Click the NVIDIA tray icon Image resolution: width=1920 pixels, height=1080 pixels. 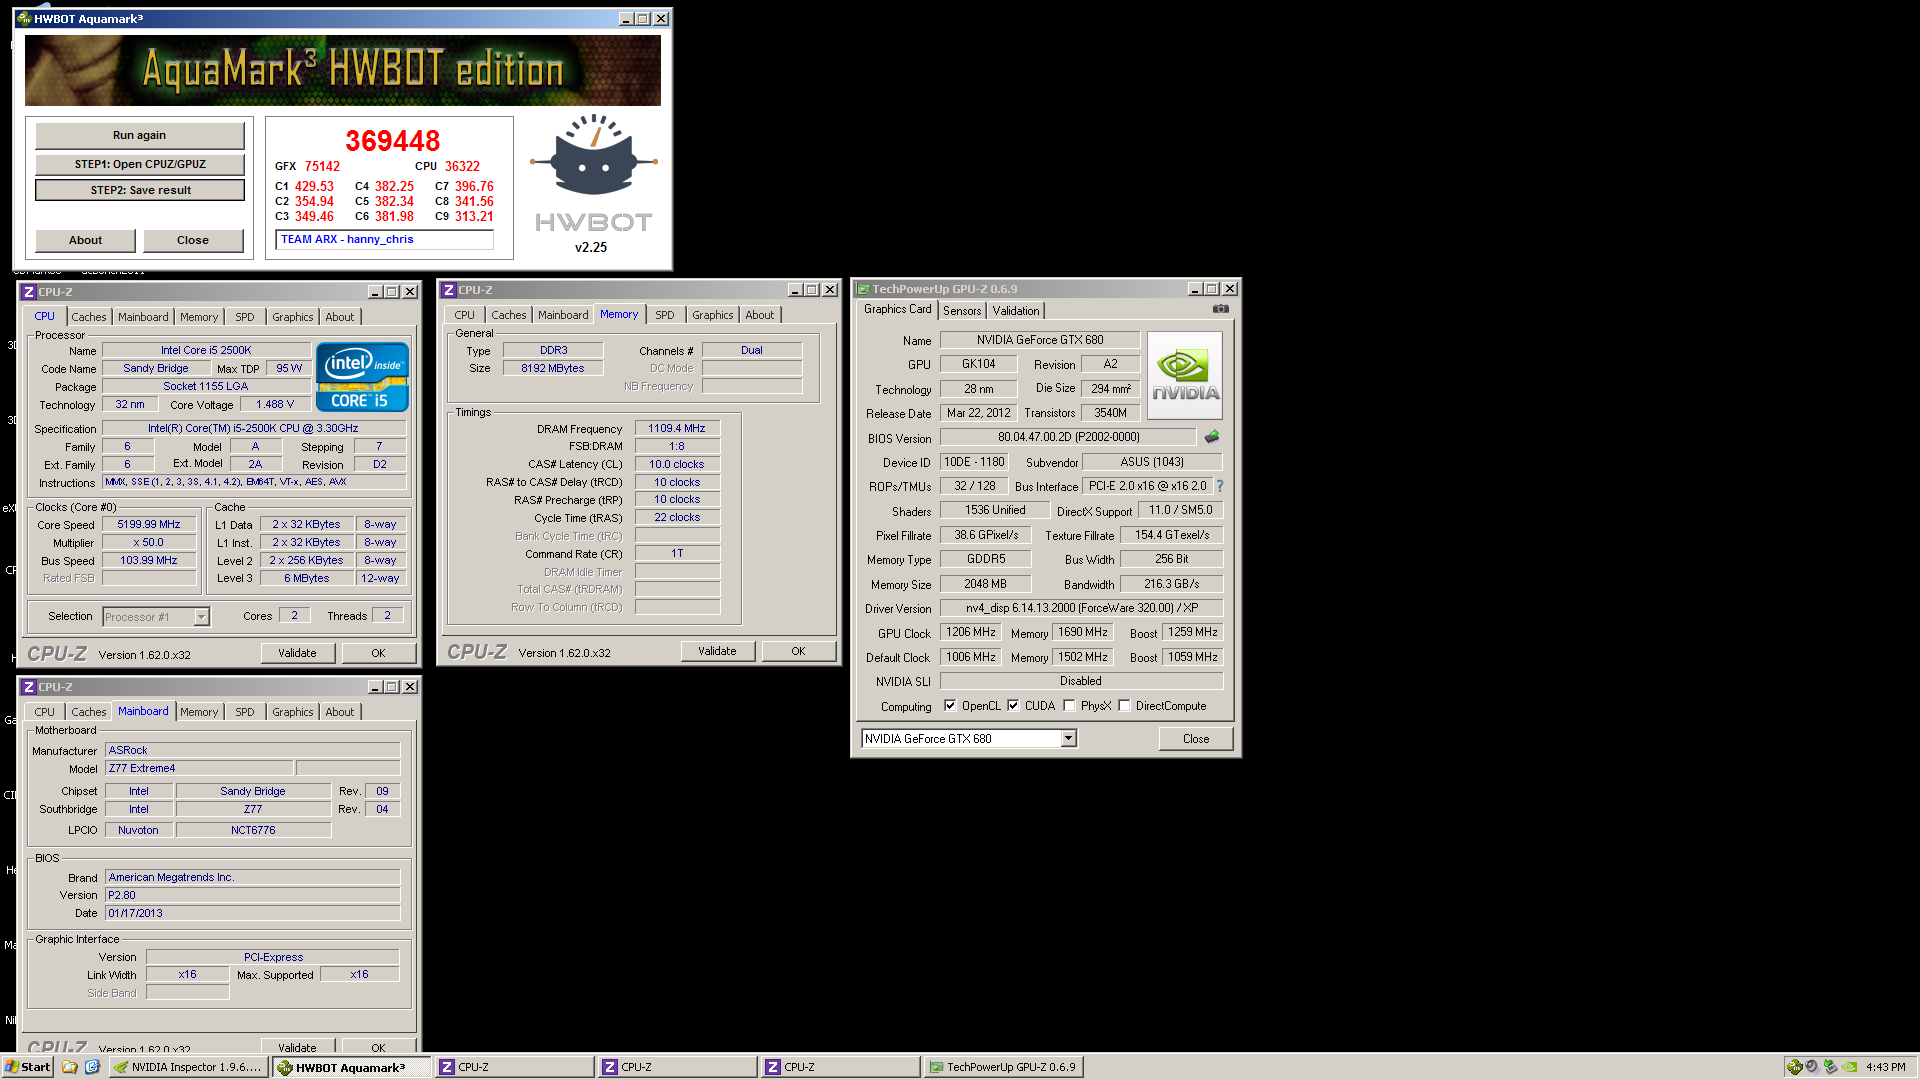[x=1849, y=1067]
